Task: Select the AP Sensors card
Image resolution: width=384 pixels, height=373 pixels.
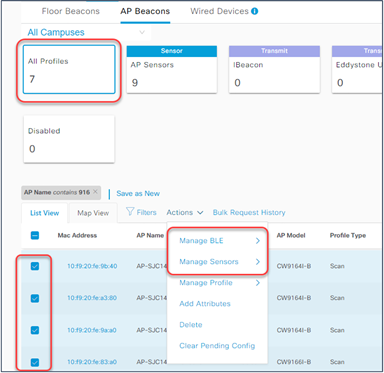Action: pyautogui.click(x=172, y=69)
